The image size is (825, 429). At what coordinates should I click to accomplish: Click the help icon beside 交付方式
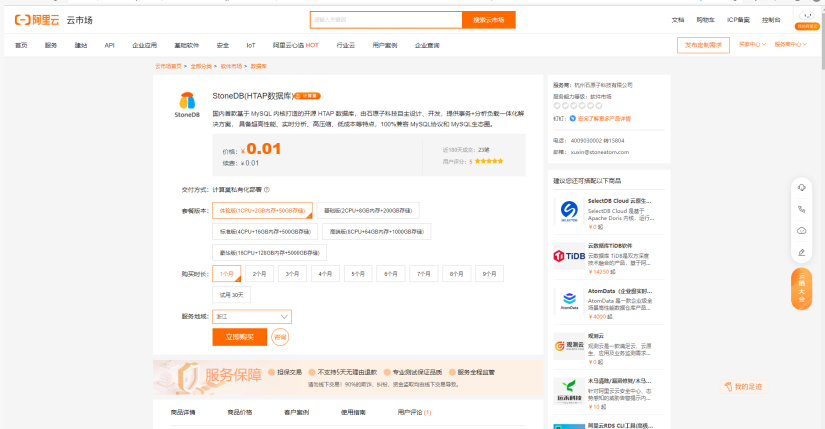tap(267, 189)
